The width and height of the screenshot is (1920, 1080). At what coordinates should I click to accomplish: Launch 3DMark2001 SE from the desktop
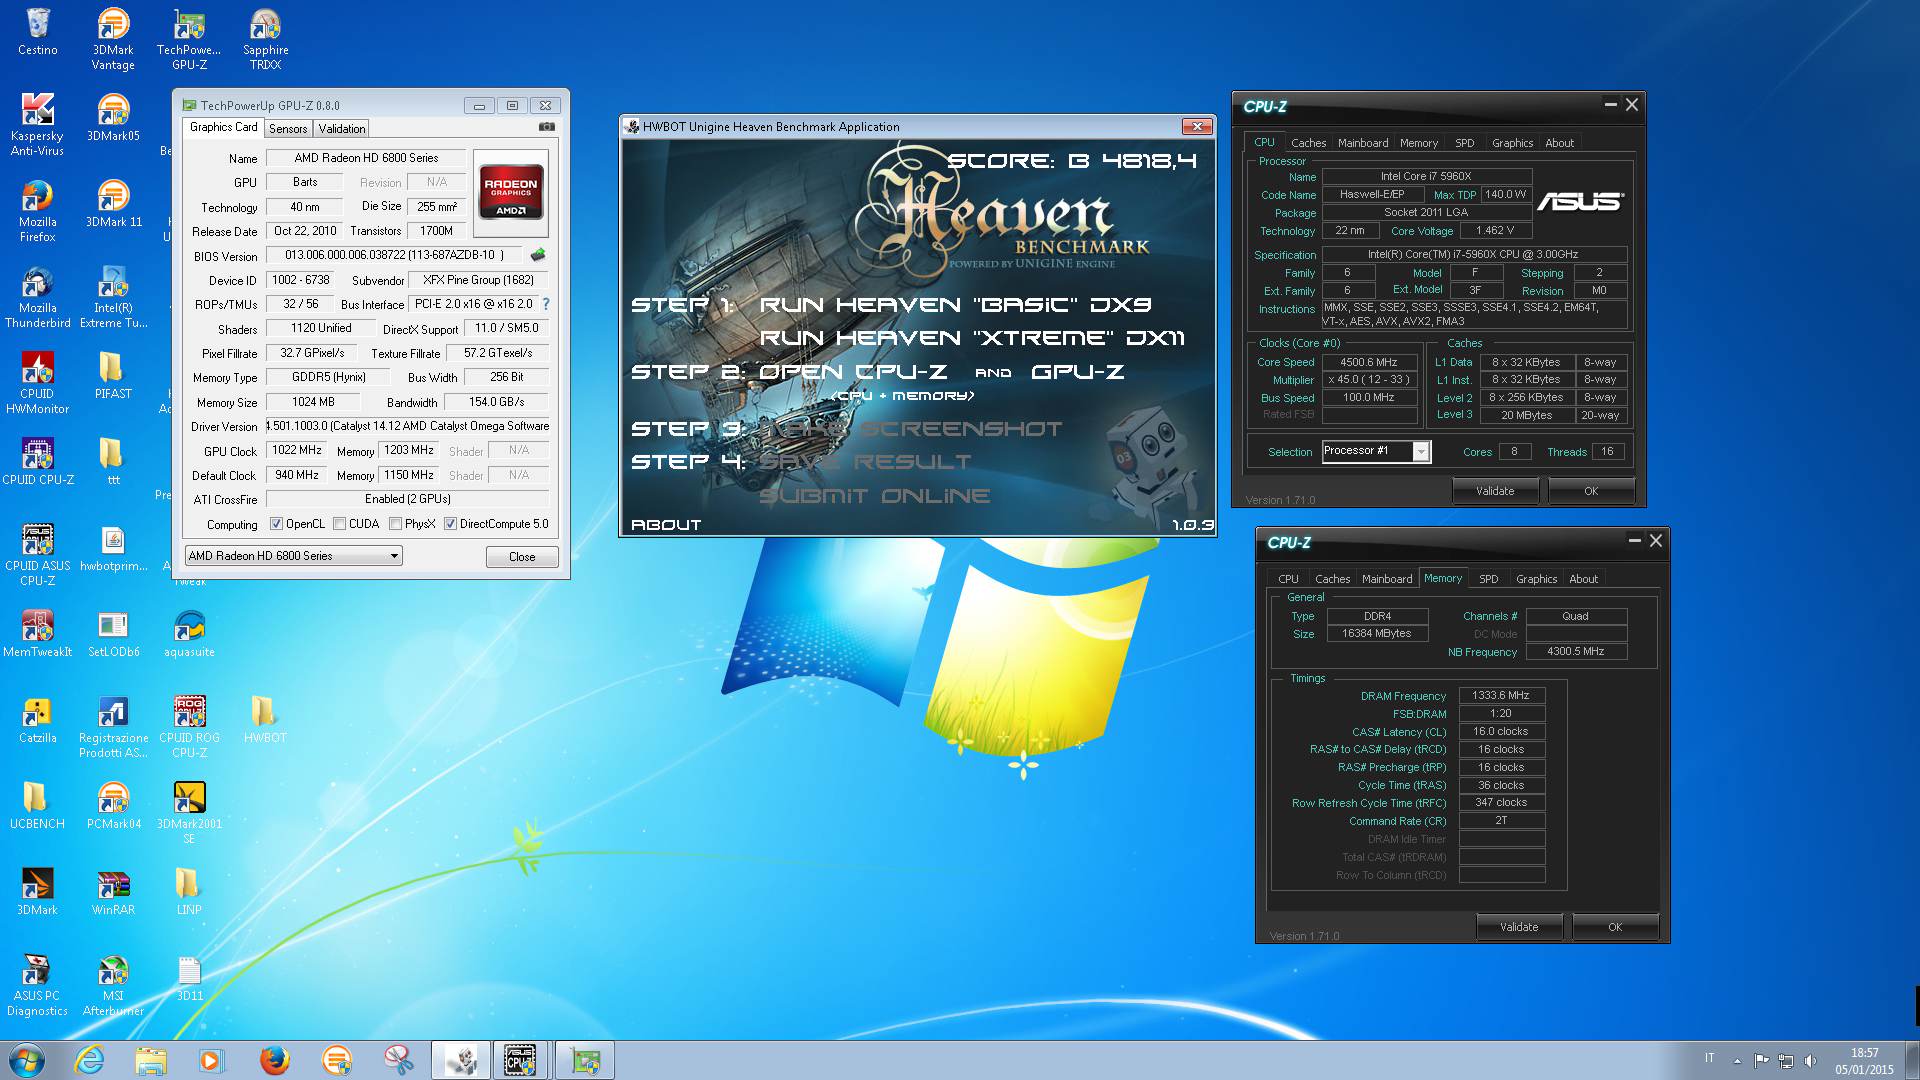point(189,813)
